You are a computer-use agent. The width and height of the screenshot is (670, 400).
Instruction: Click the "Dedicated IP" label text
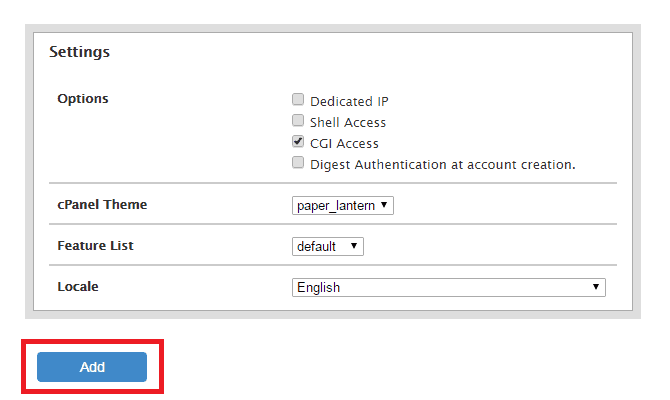pos(349,101)
